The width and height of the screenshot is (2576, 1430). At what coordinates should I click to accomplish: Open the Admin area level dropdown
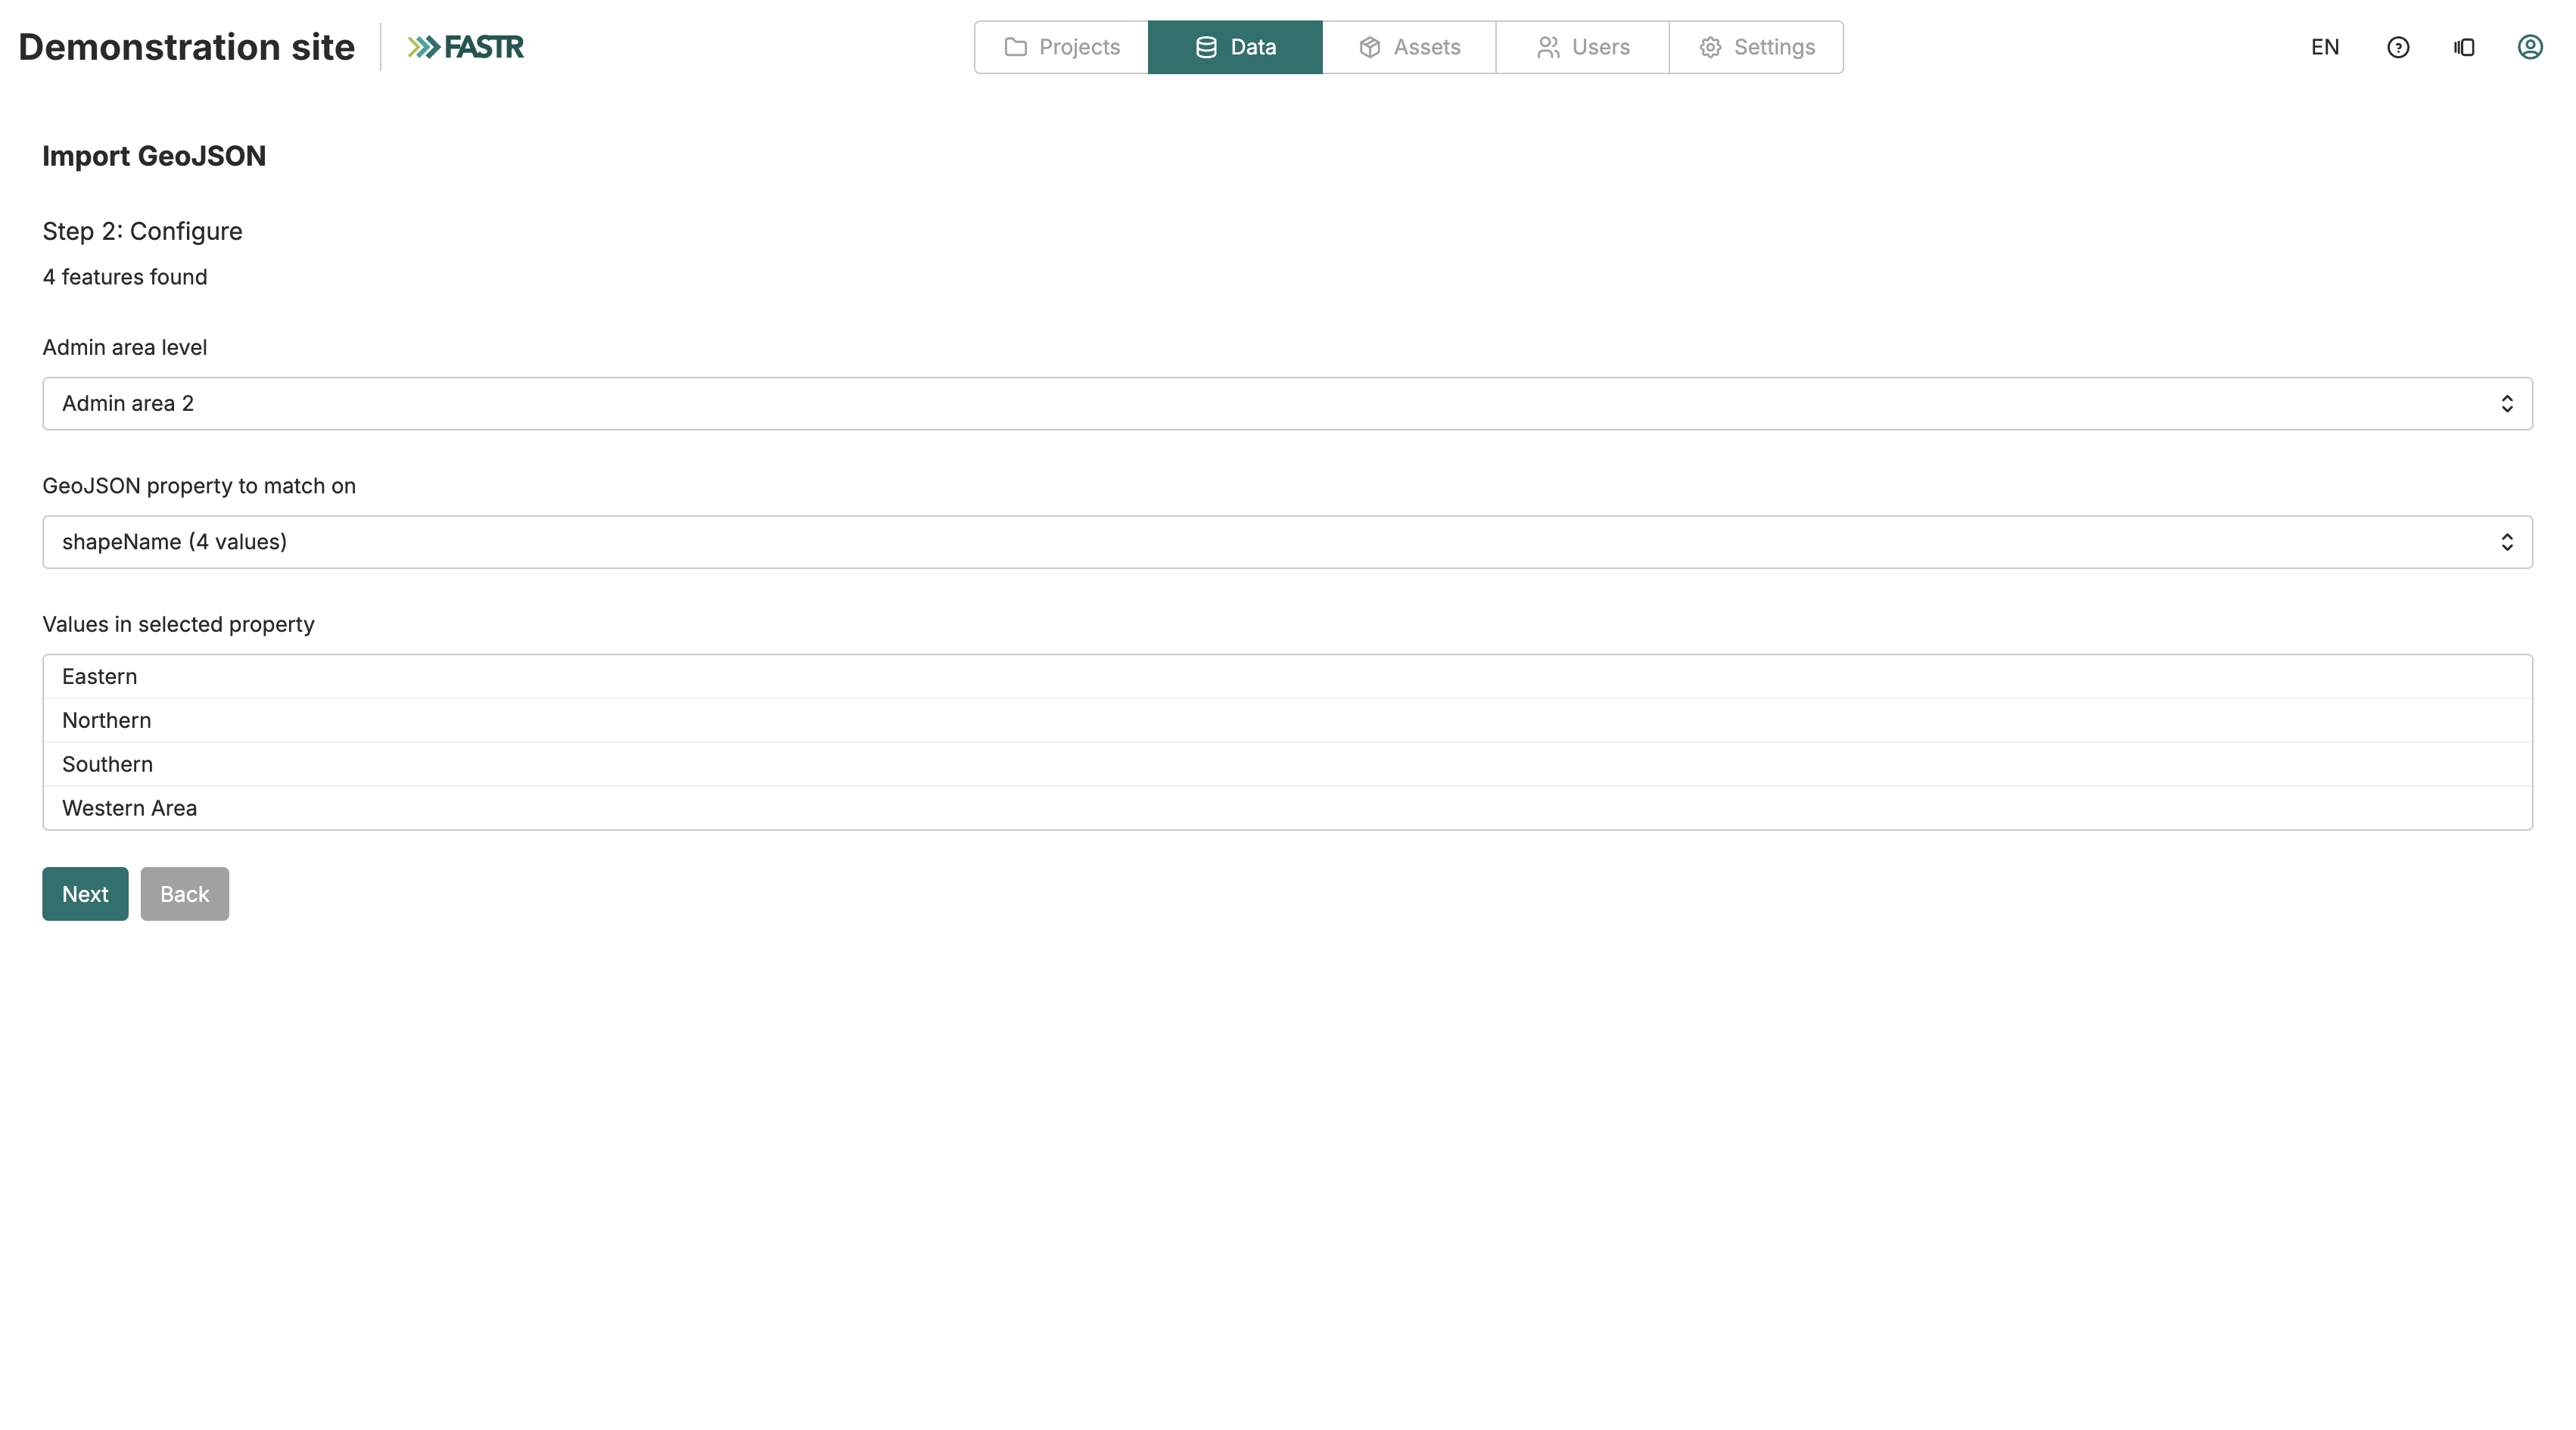(x=1287, y=403)
